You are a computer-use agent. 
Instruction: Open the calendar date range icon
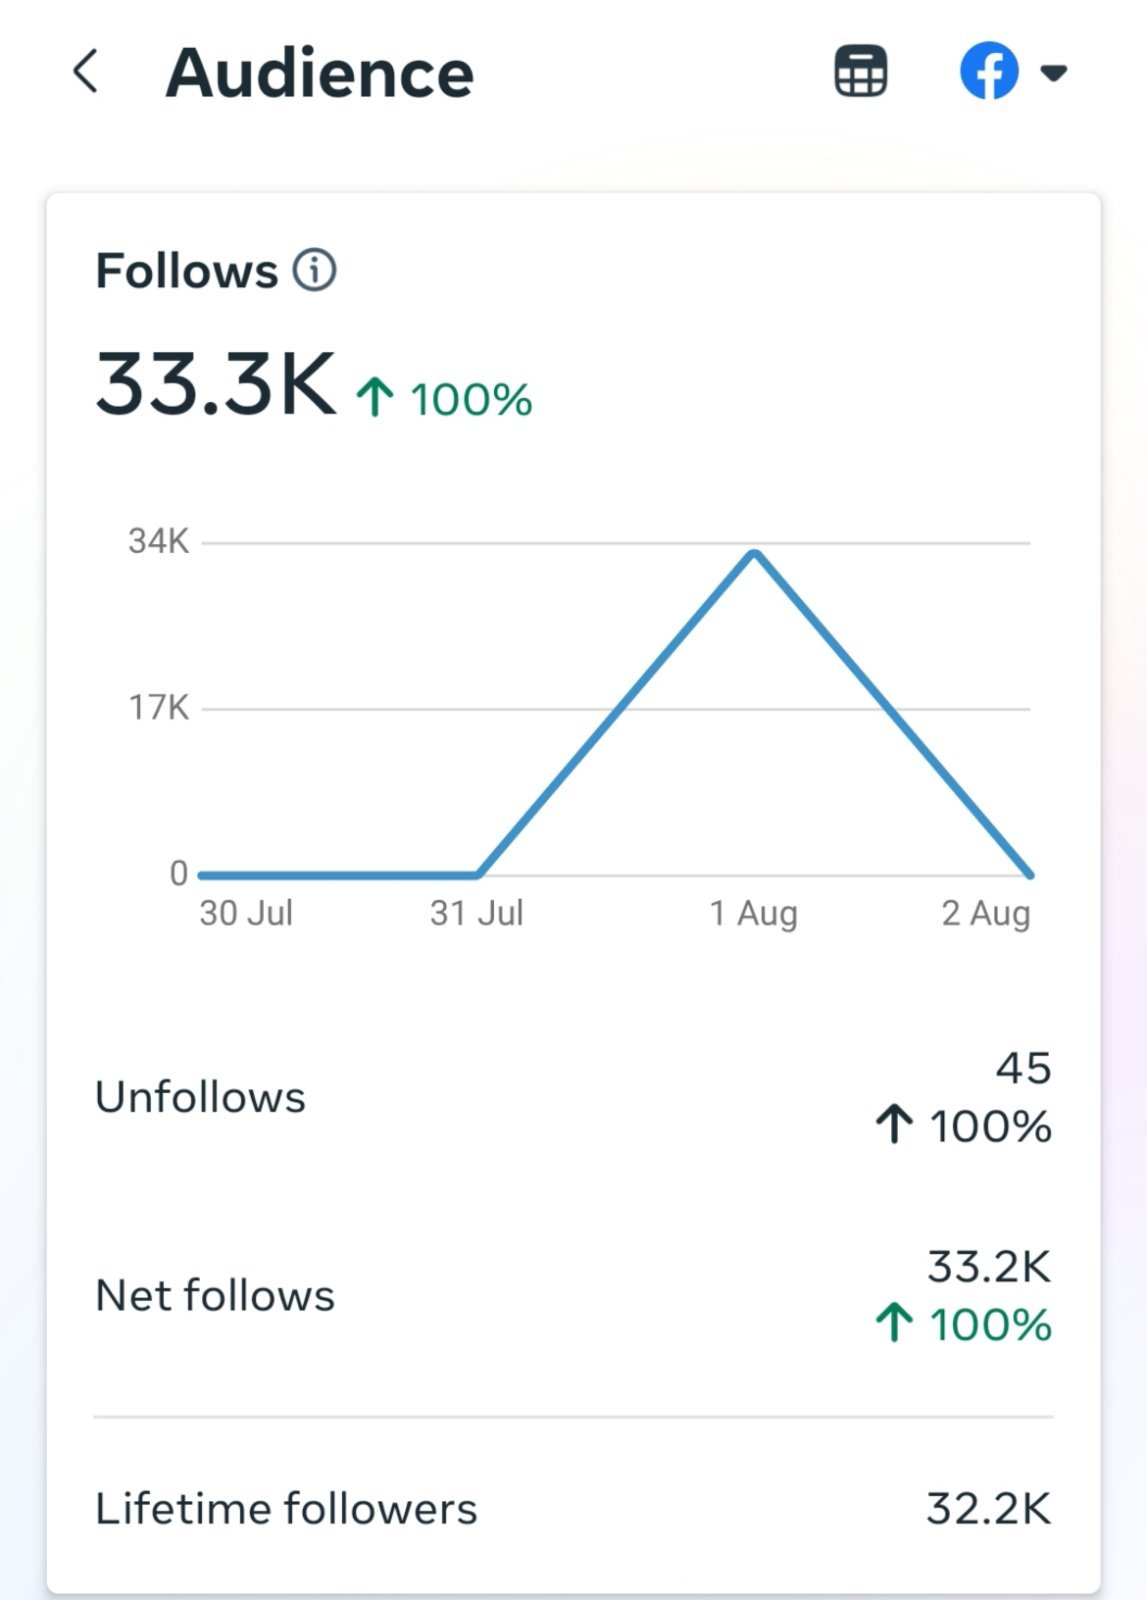861,72
